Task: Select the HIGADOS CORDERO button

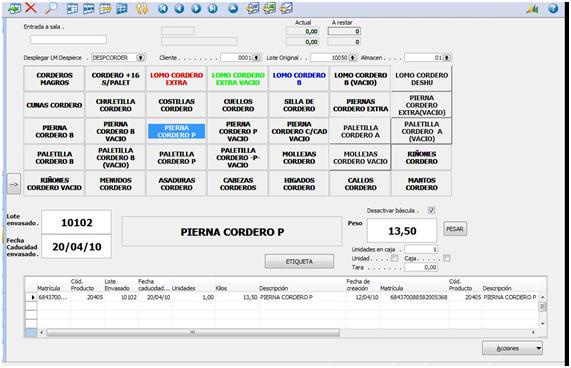Action: 299,183
